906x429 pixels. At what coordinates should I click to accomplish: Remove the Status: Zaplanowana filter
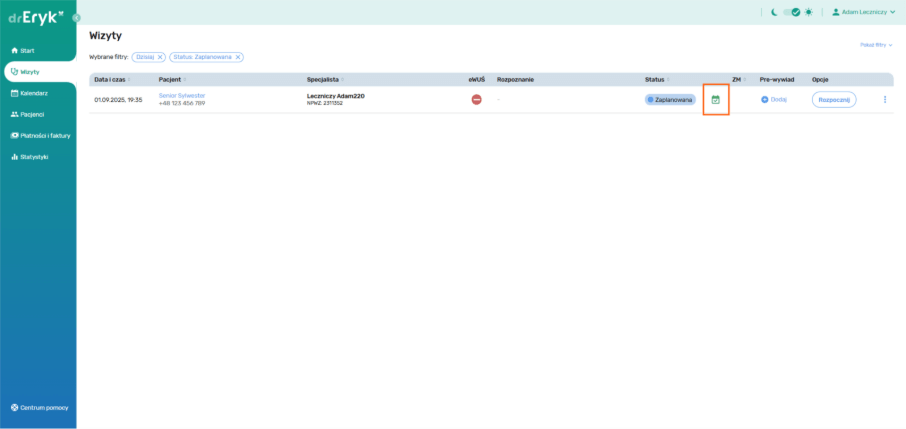(237, 57)
